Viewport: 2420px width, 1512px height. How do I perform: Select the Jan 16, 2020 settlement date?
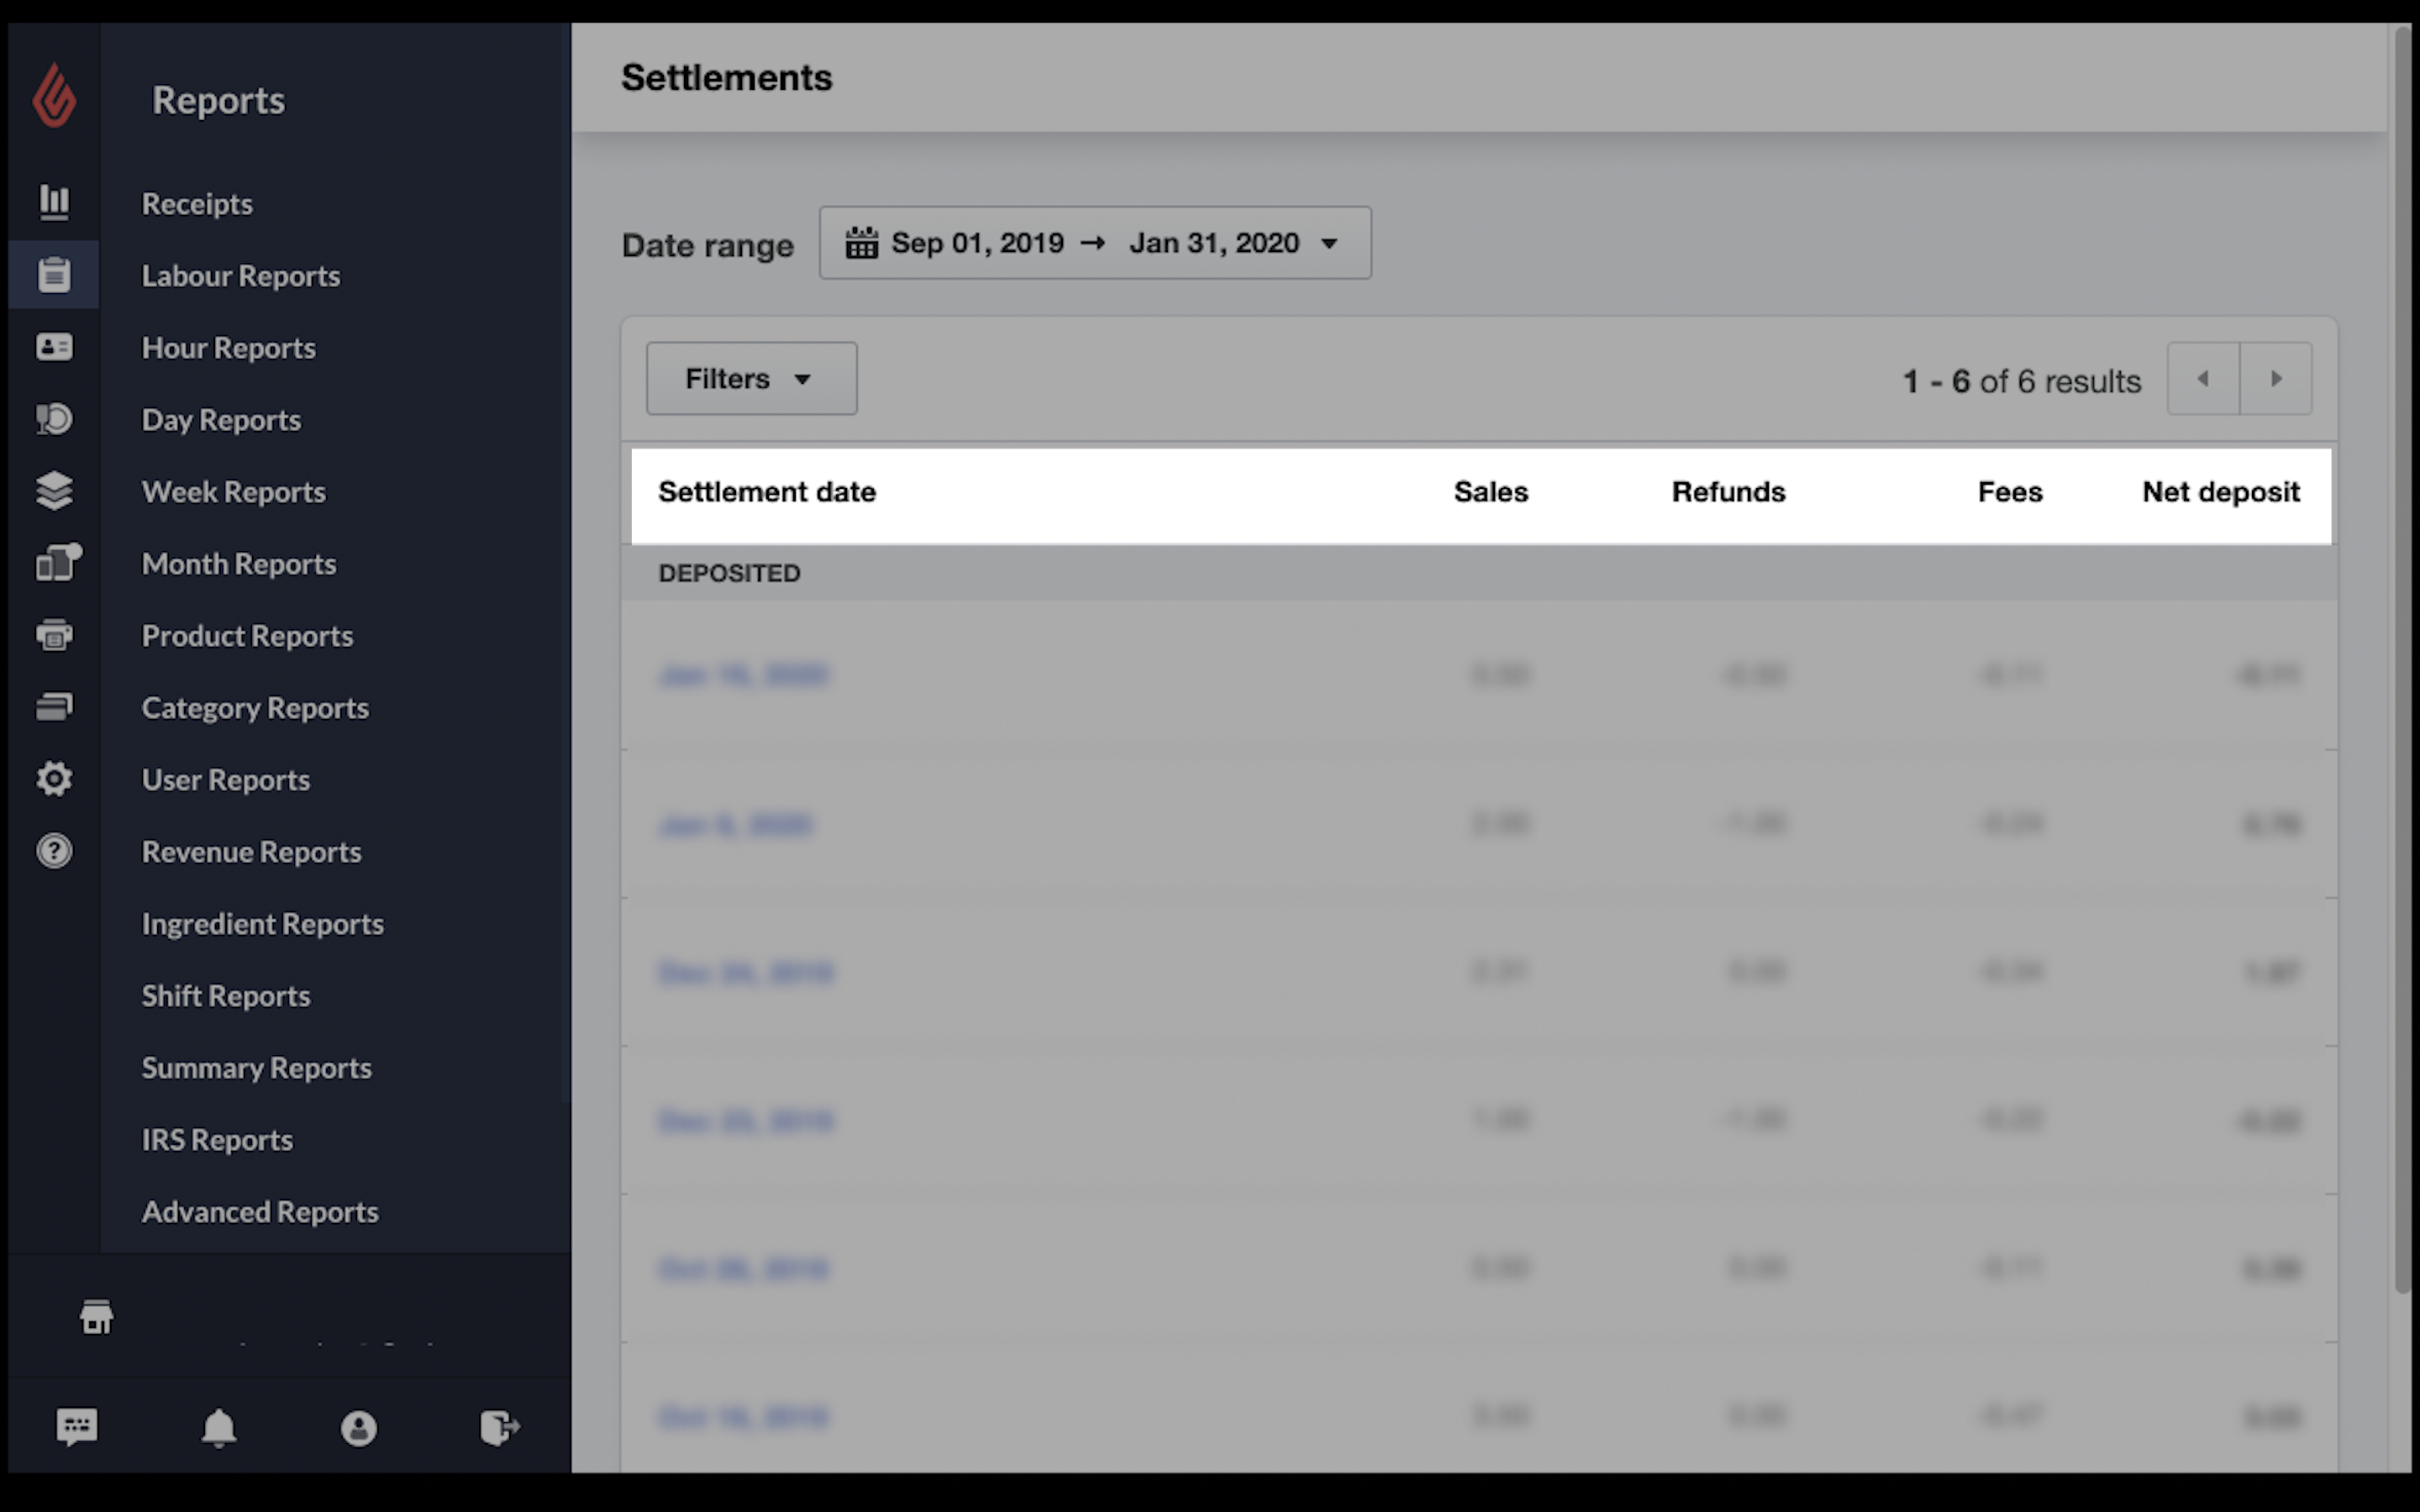744,675
